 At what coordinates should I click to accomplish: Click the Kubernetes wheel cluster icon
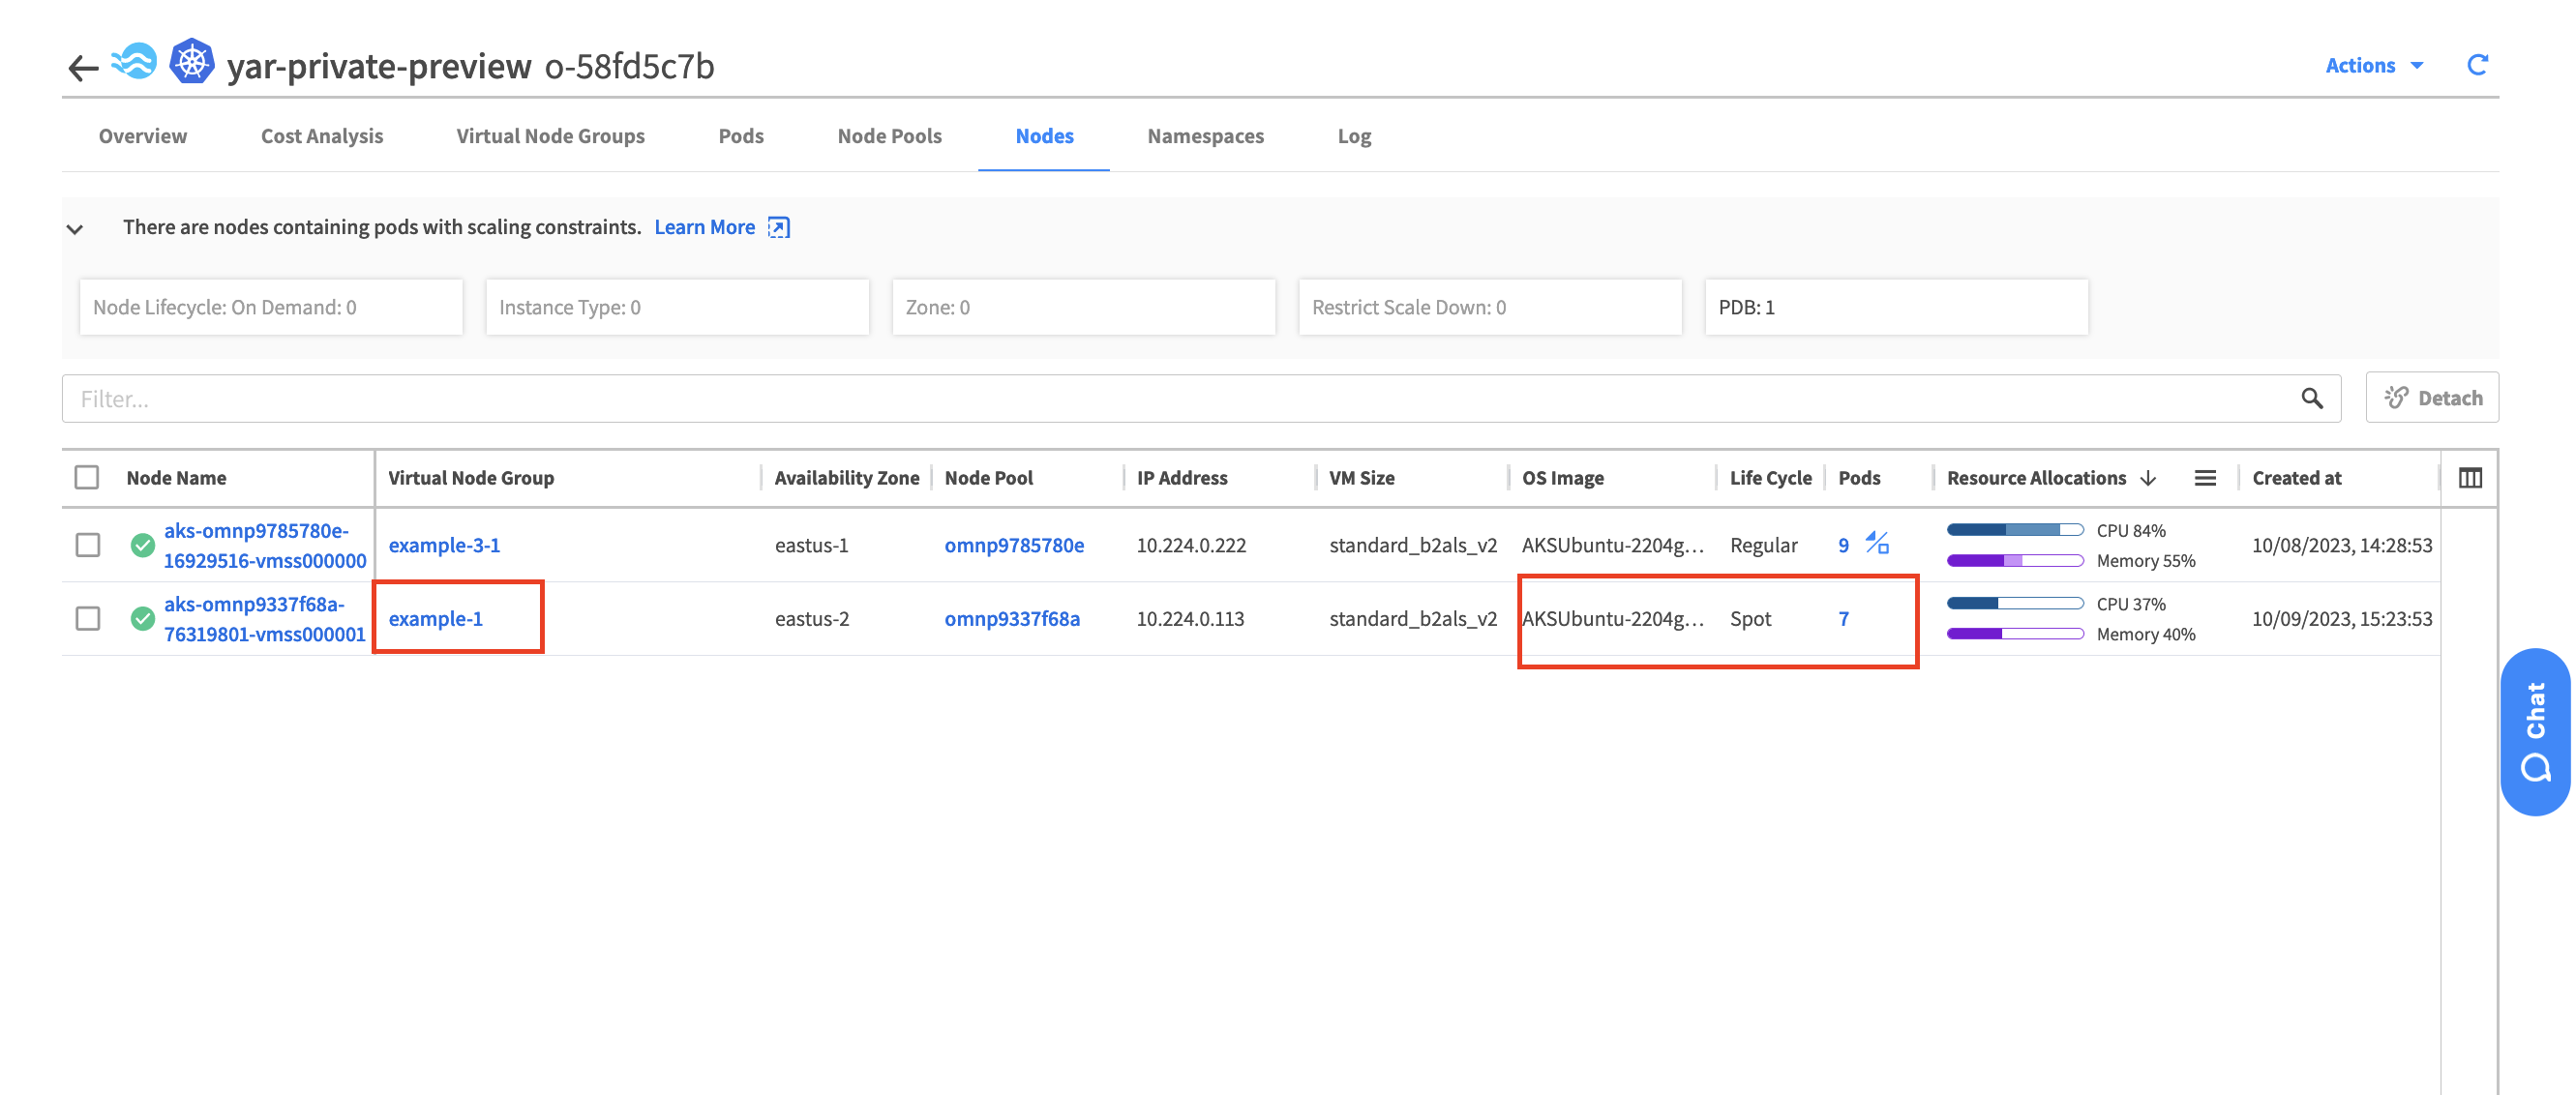192,62
